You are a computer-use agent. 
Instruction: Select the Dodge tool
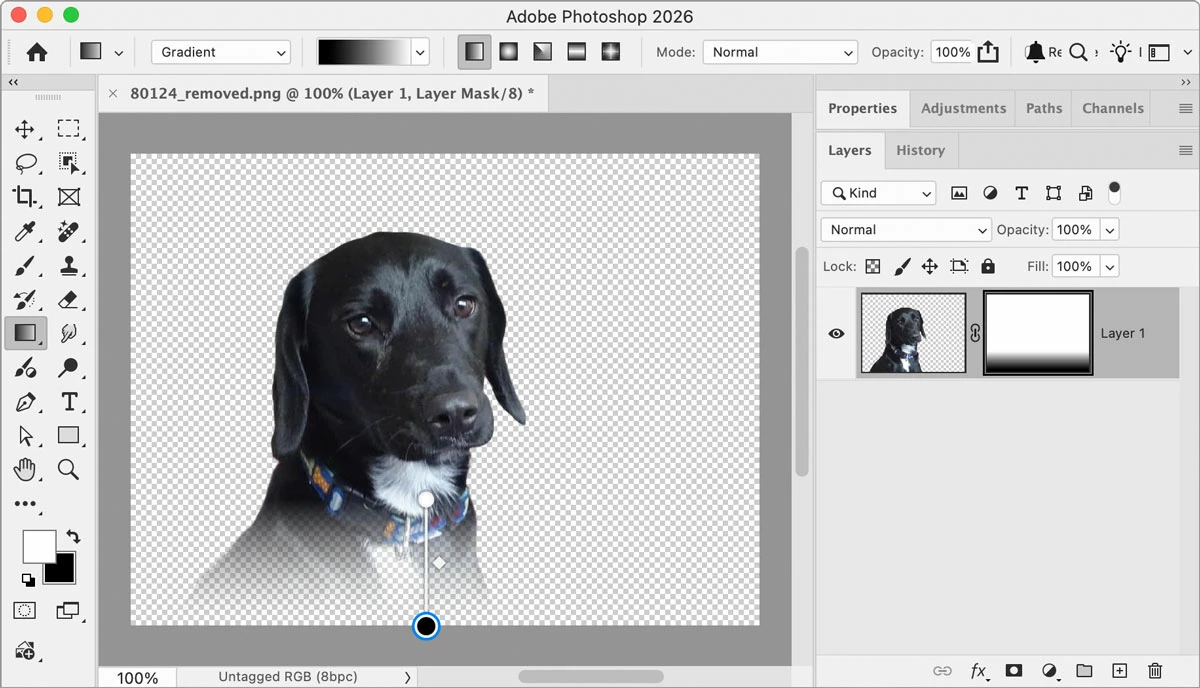pyautogui.click(x=68, y=368)
